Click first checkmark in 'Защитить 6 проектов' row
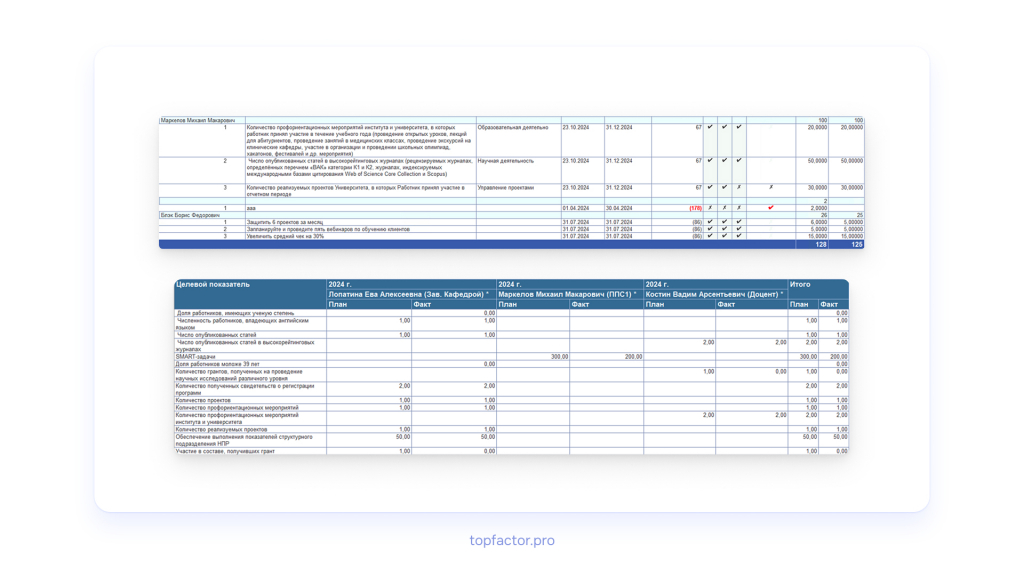 [x=710, y=222]
